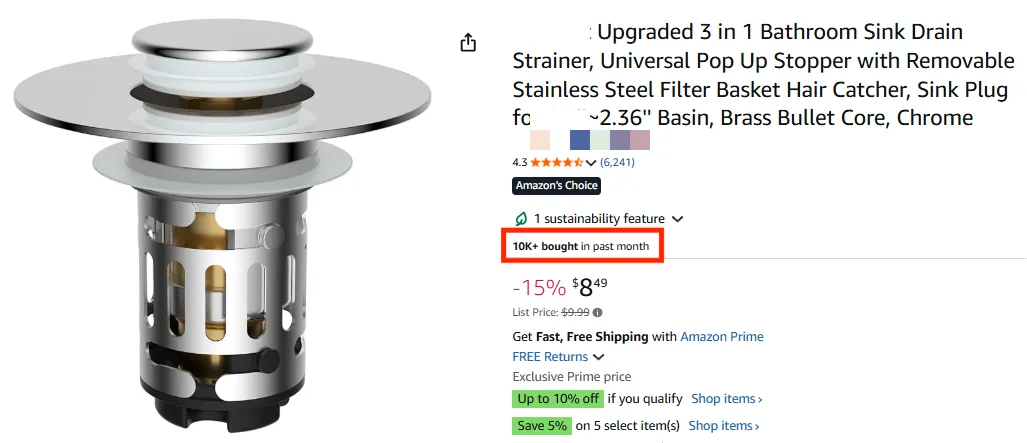Viewport: 1027px width, 443px height.
Task: Select the pink color swatch
Action: 640,140
